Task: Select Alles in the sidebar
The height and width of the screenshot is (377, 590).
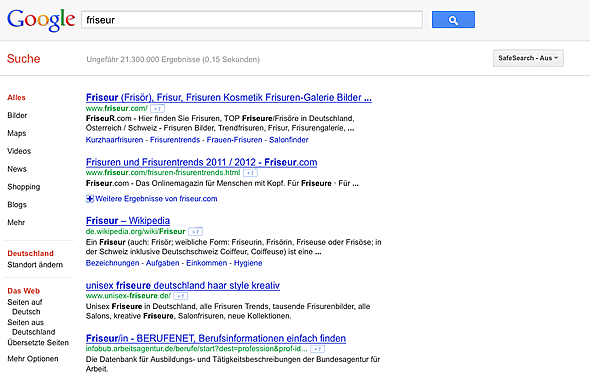Action: coord(16,97)
